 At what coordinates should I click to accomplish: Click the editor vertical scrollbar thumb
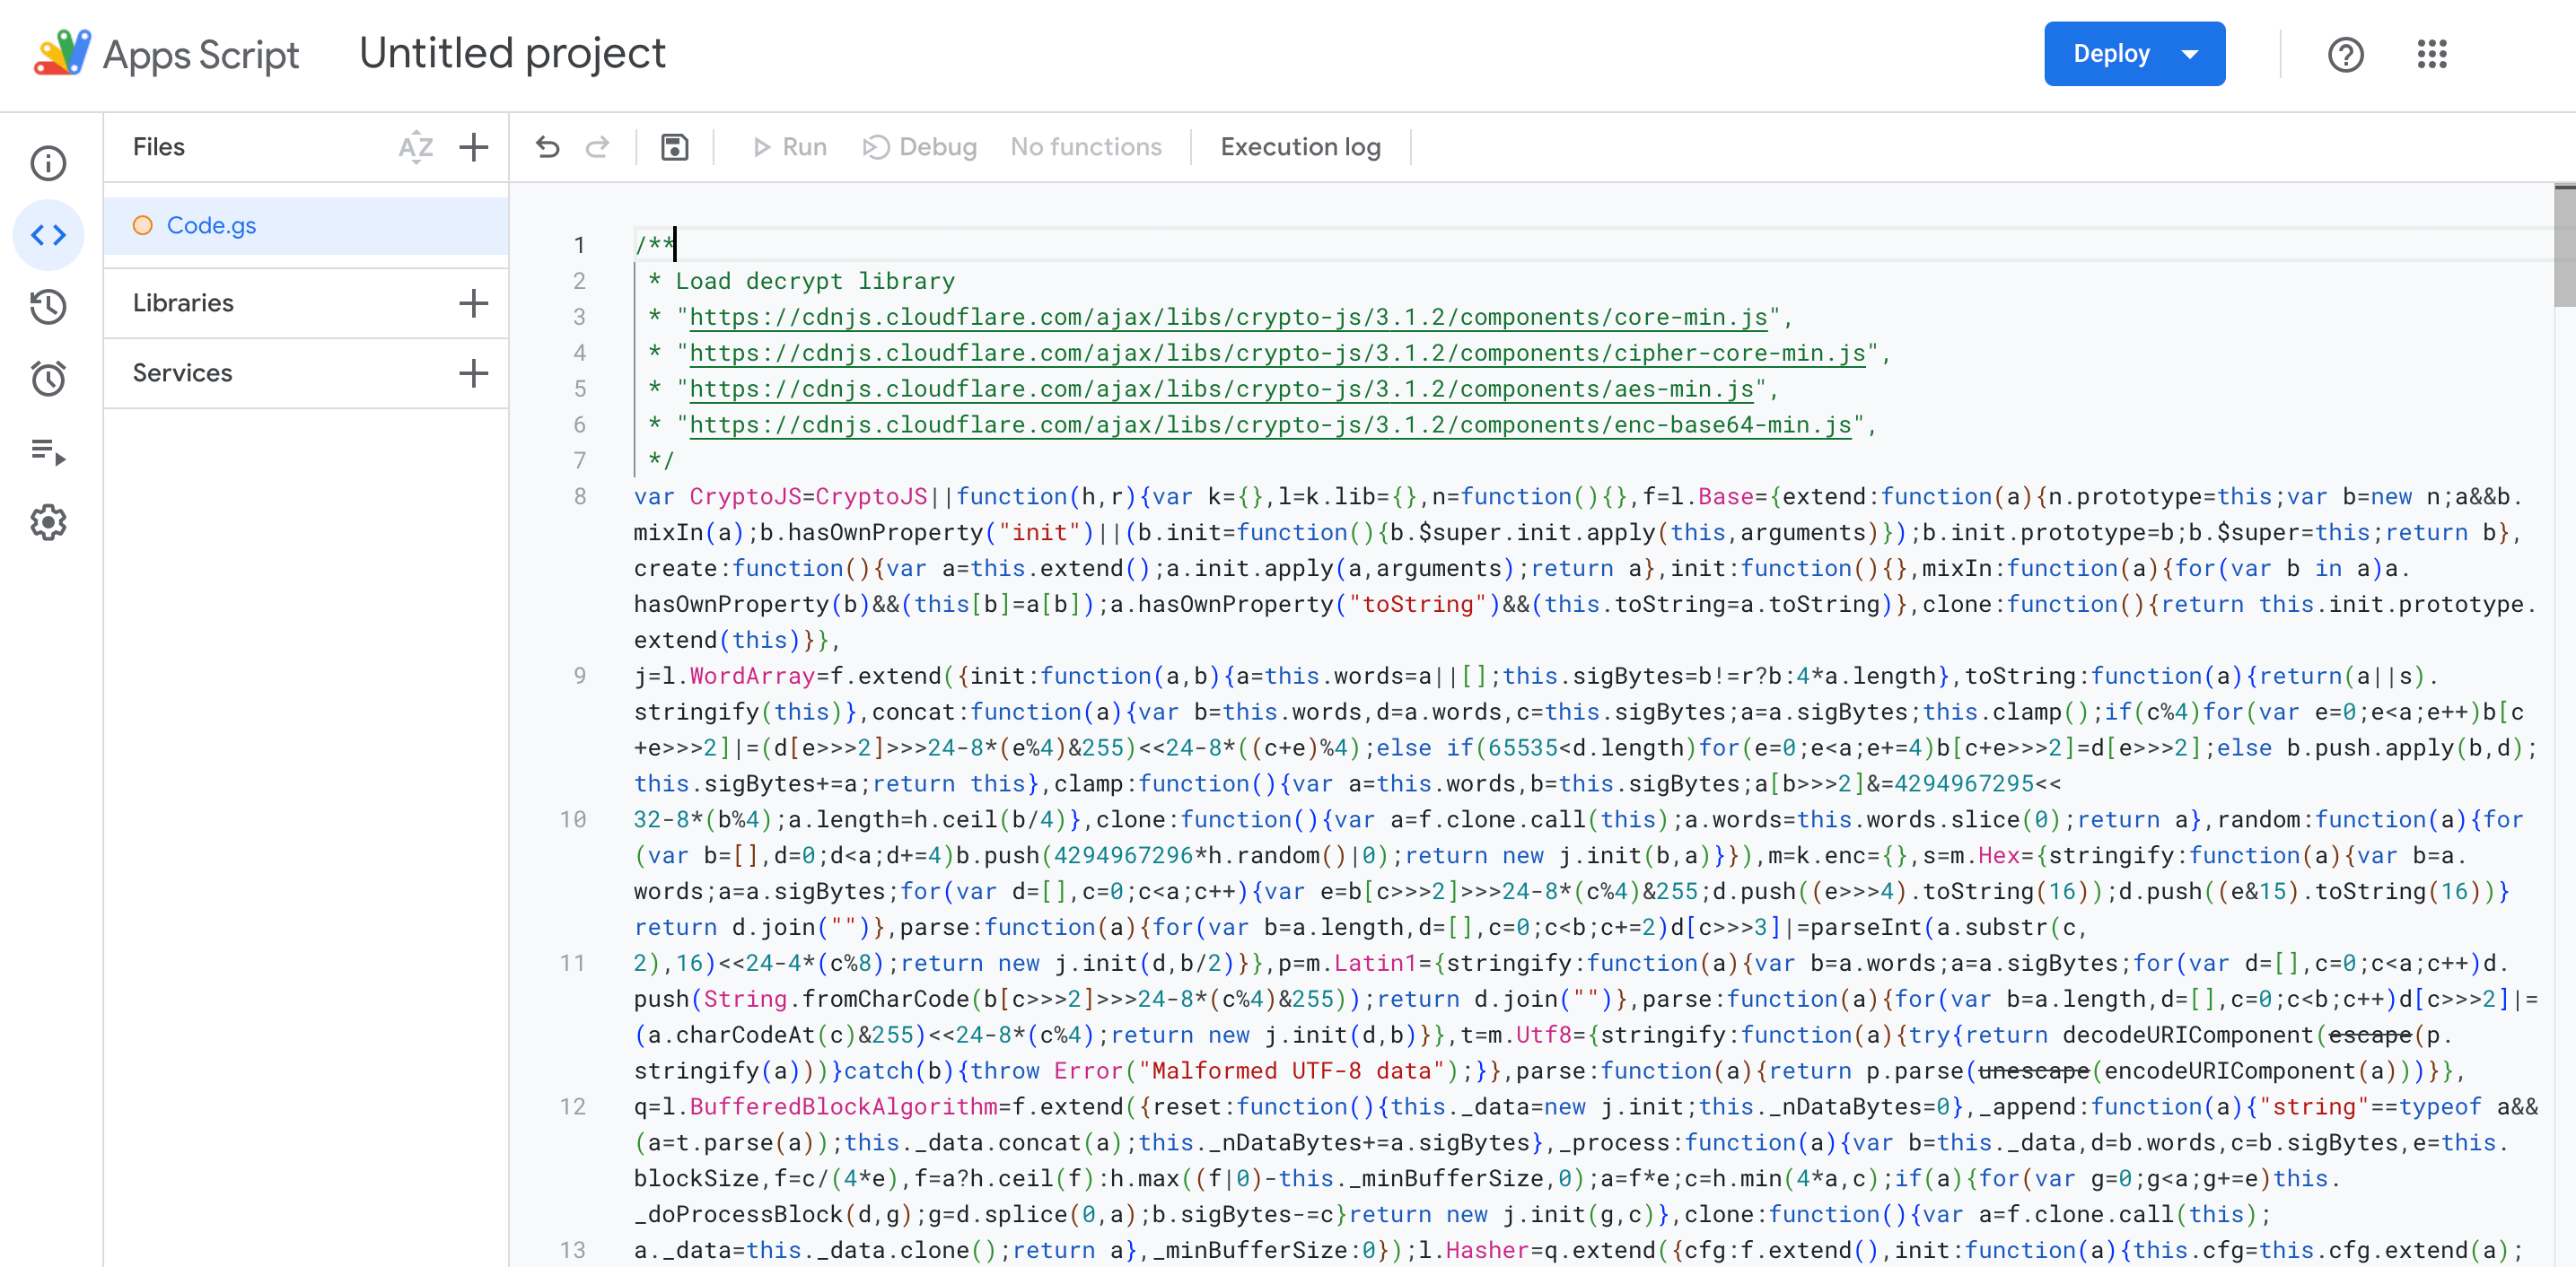point(2564,245)
